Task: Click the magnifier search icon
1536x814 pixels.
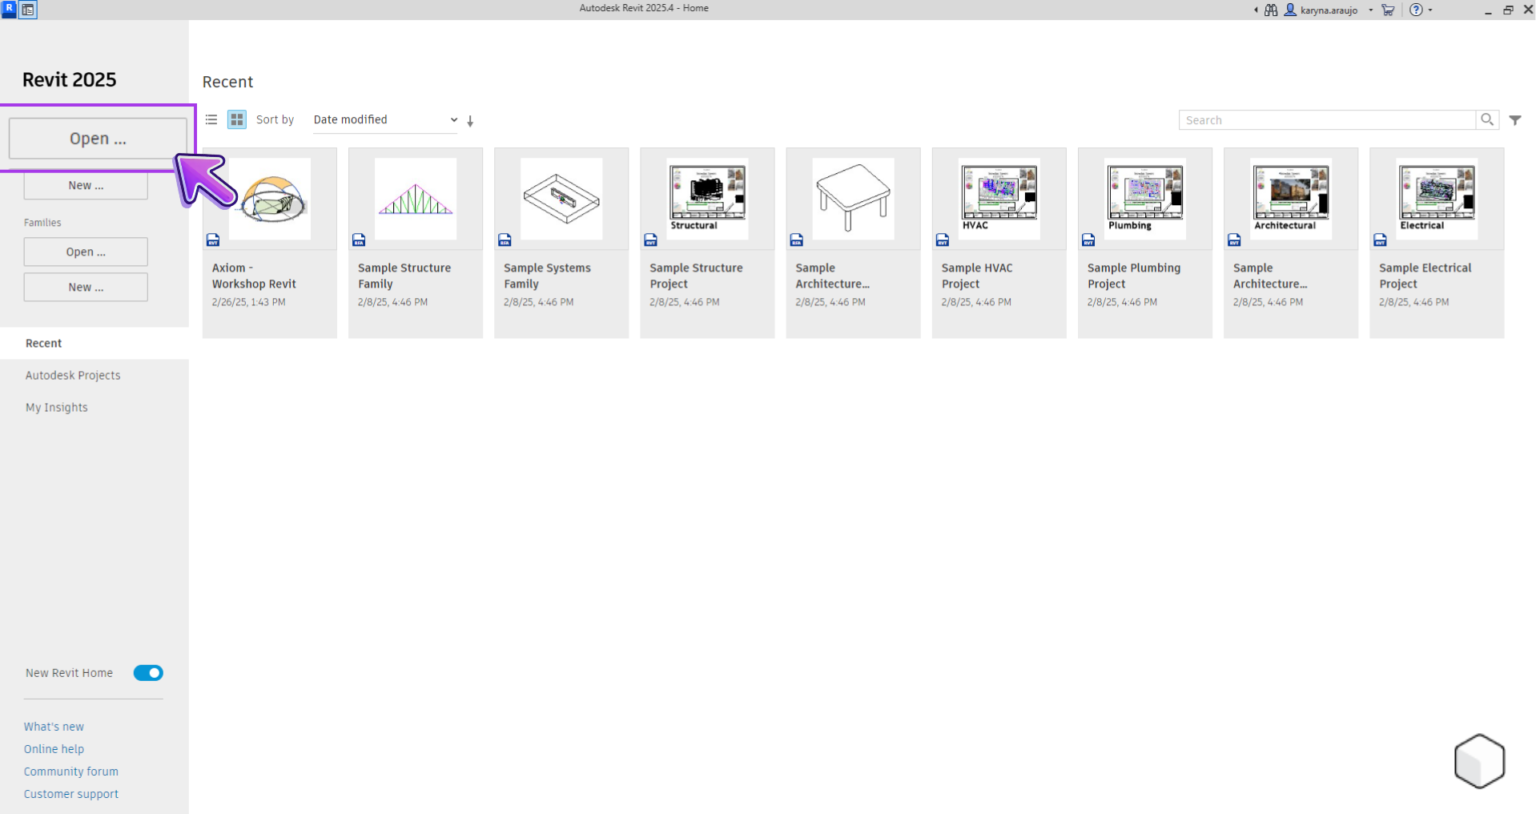Action: coord(1487,120)
